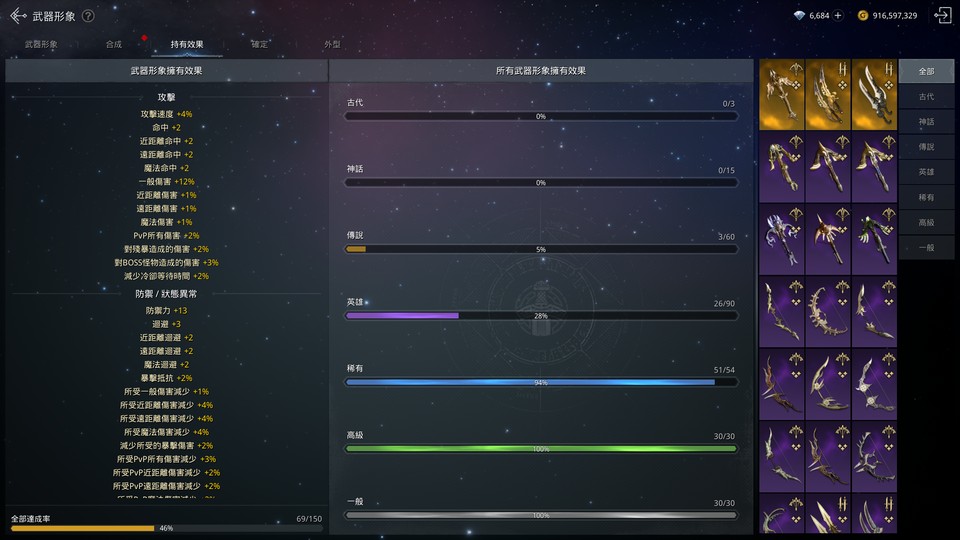This screenshot has width=960, height=540.
Task: Filter weapons by 傳說 grade
Action: point(926,147)
